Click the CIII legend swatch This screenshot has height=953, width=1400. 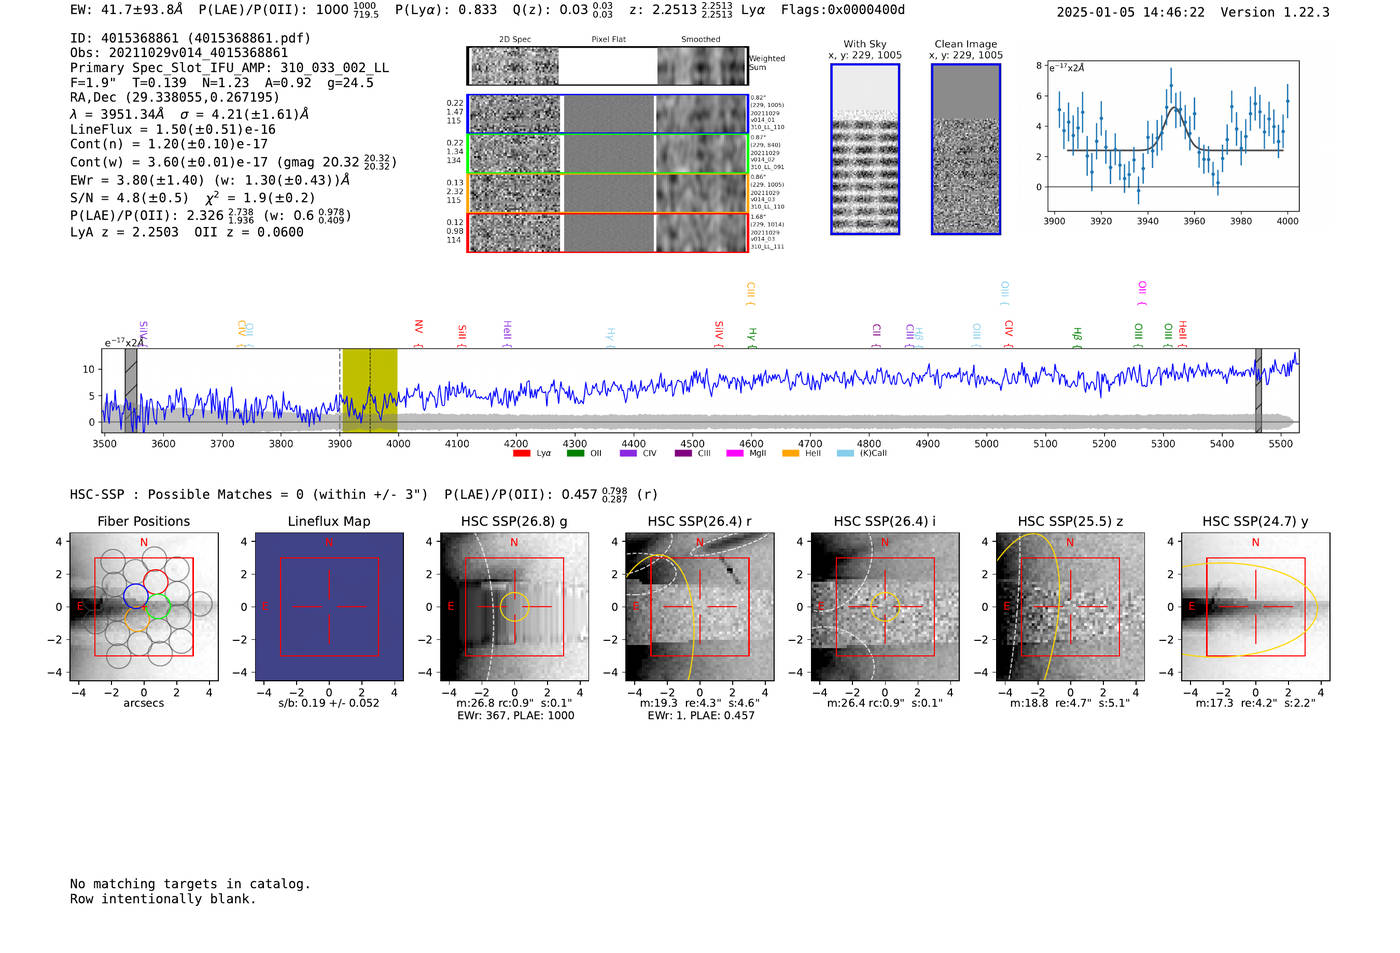(682, 453)
